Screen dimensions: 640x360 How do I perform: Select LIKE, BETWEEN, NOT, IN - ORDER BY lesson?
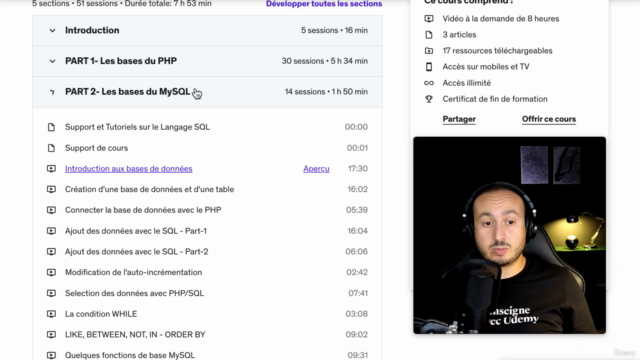coord(135,334)
